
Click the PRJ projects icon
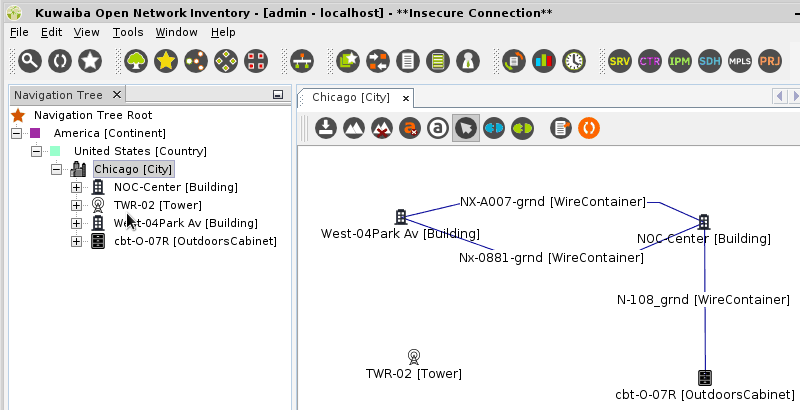[770, 61]
